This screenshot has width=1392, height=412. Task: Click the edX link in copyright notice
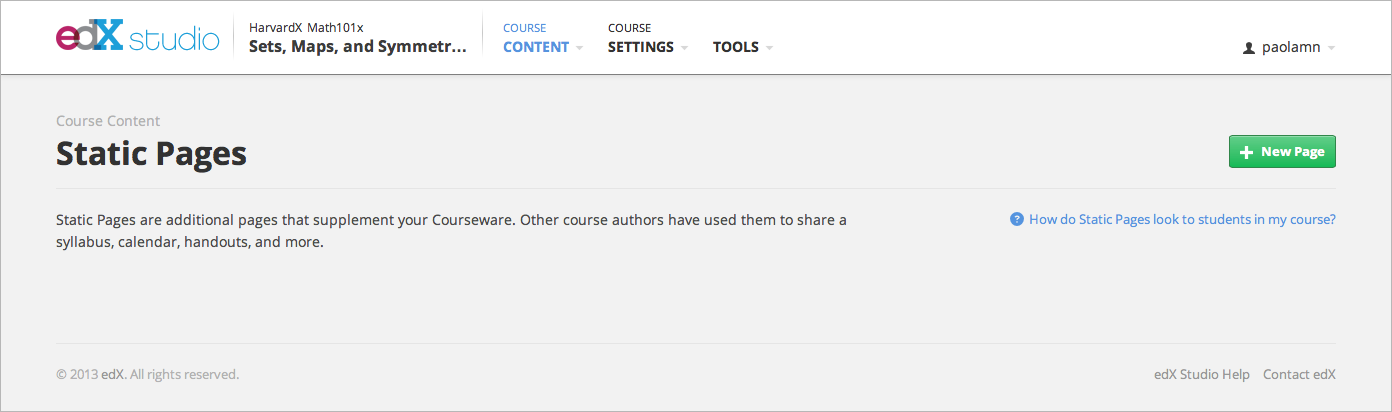[x=113, y=374]
